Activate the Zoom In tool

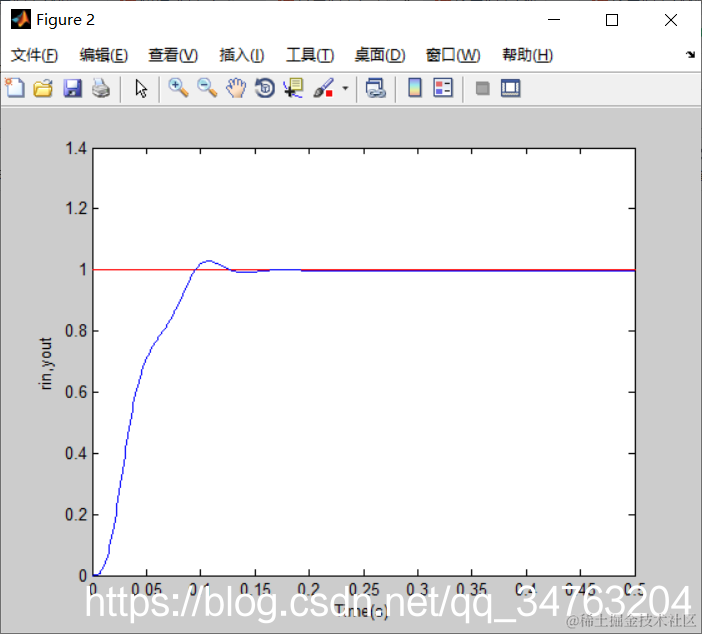(x=178, y=88)
